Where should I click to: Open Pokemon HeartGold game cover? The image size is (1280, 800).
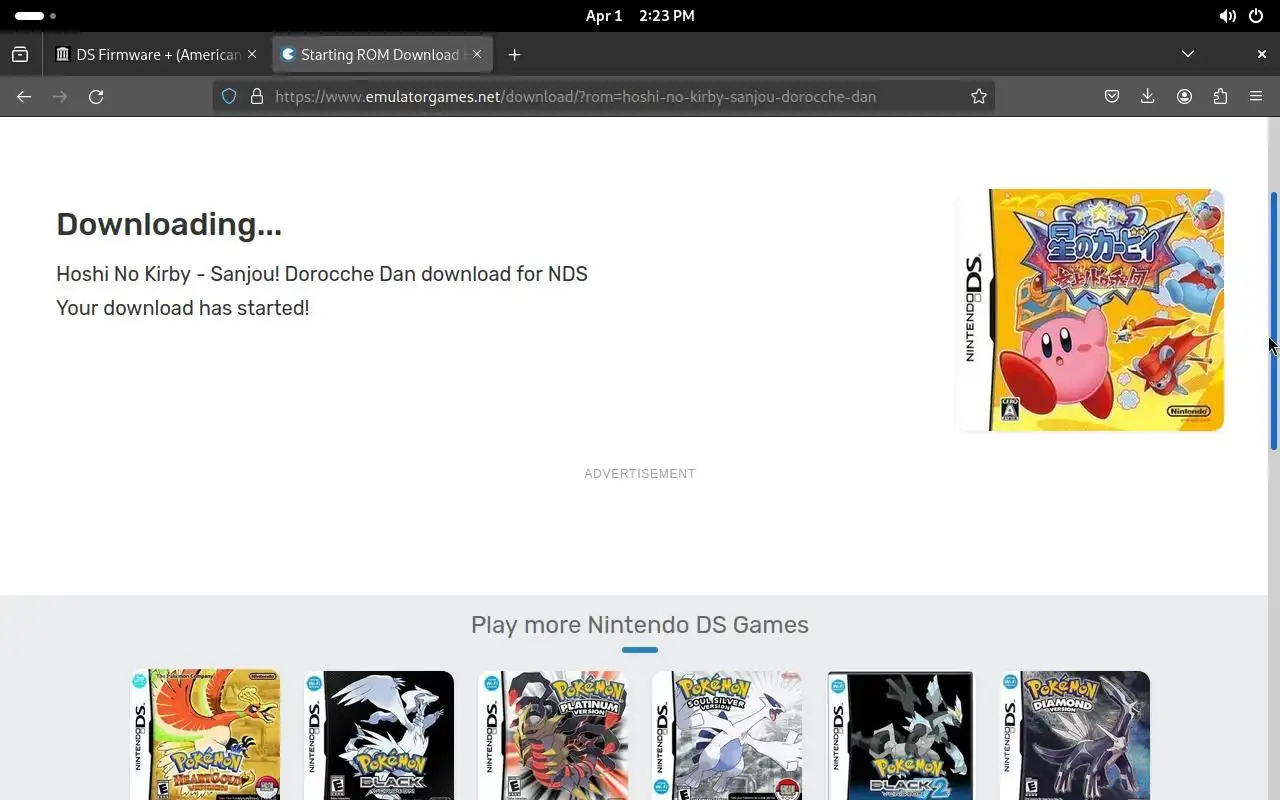(x=205, y=735)
